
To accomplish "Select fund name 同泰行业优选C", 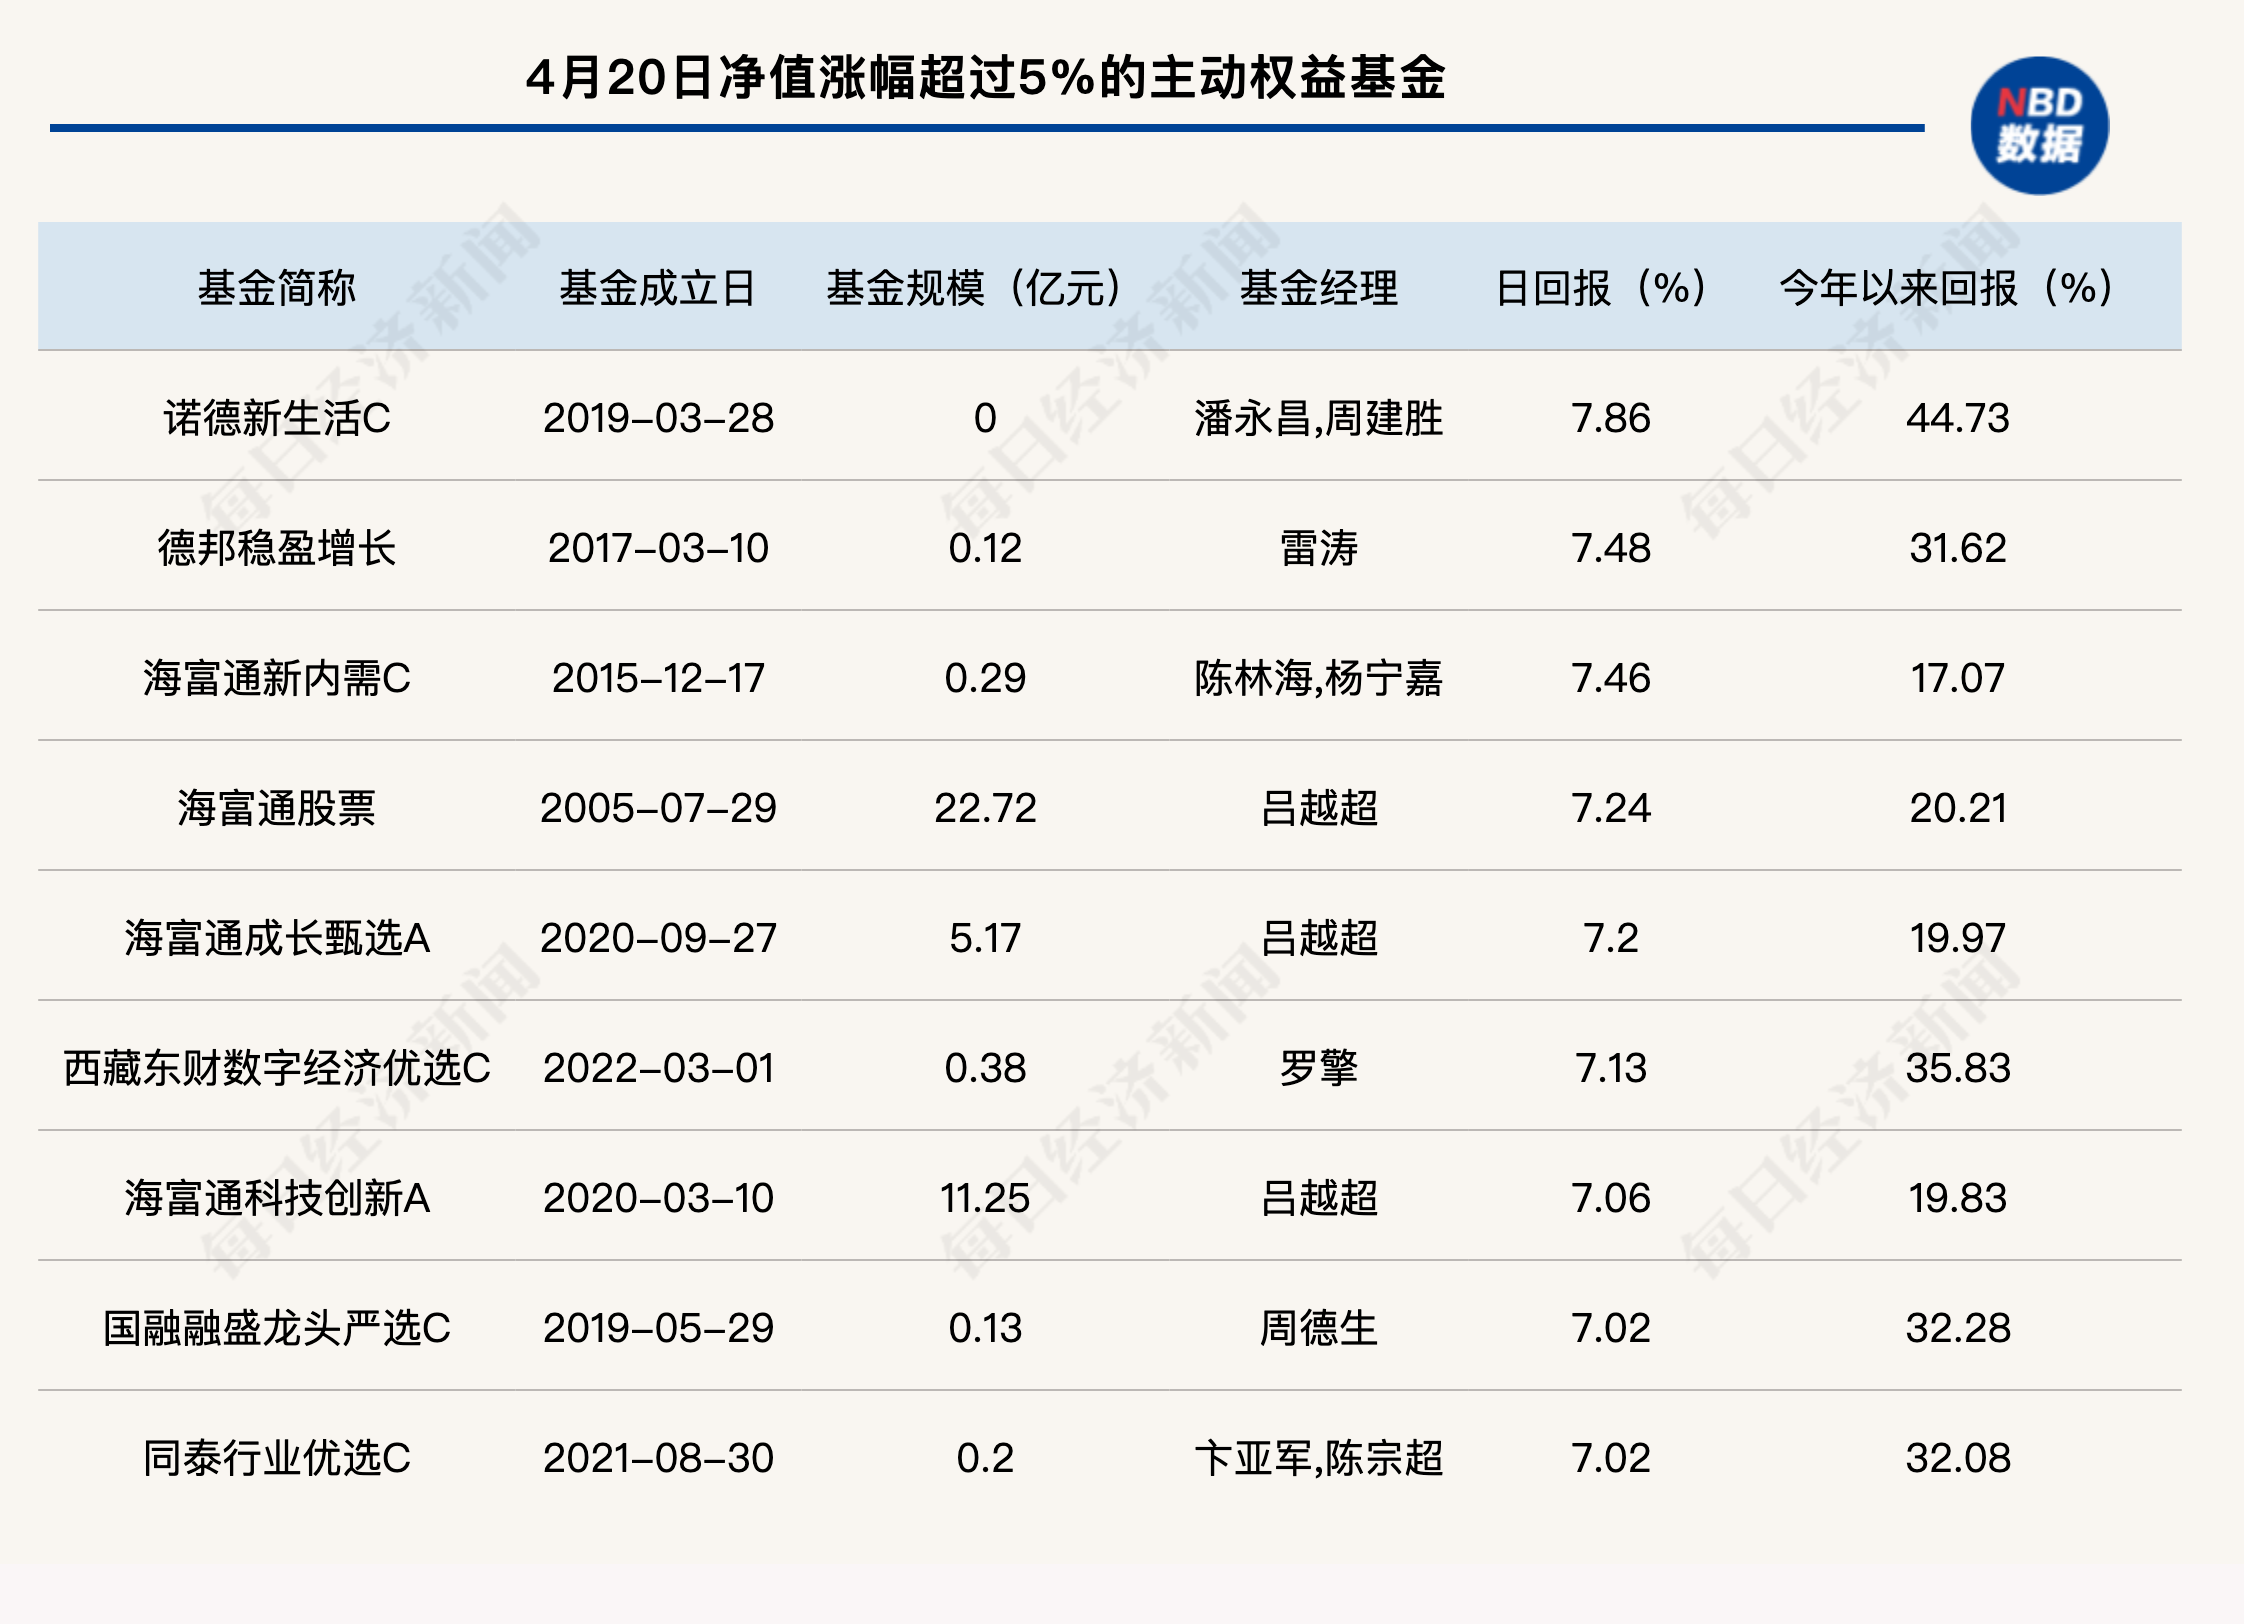I will pos(277,1458).
